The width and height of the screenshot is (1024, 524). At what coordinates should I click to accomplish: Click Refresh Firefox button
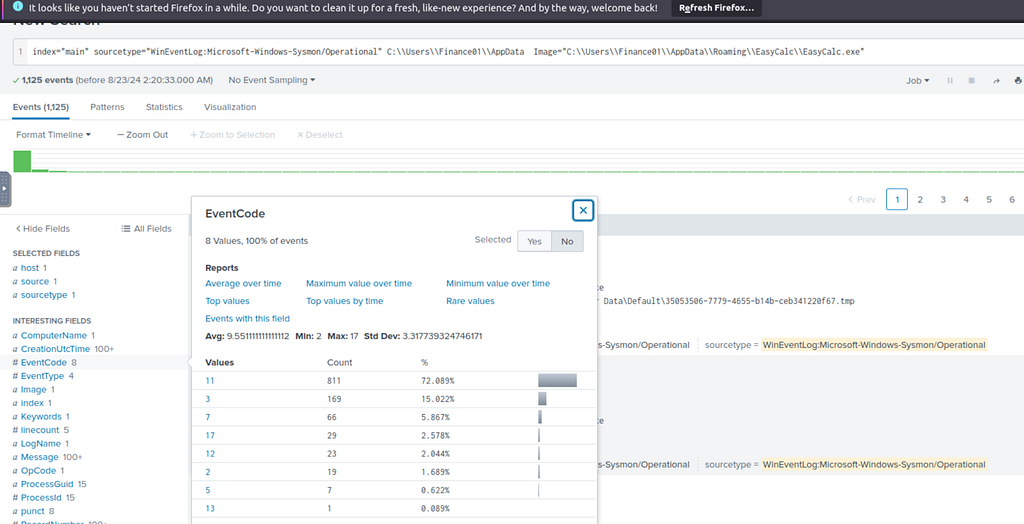tap(716, 8)
